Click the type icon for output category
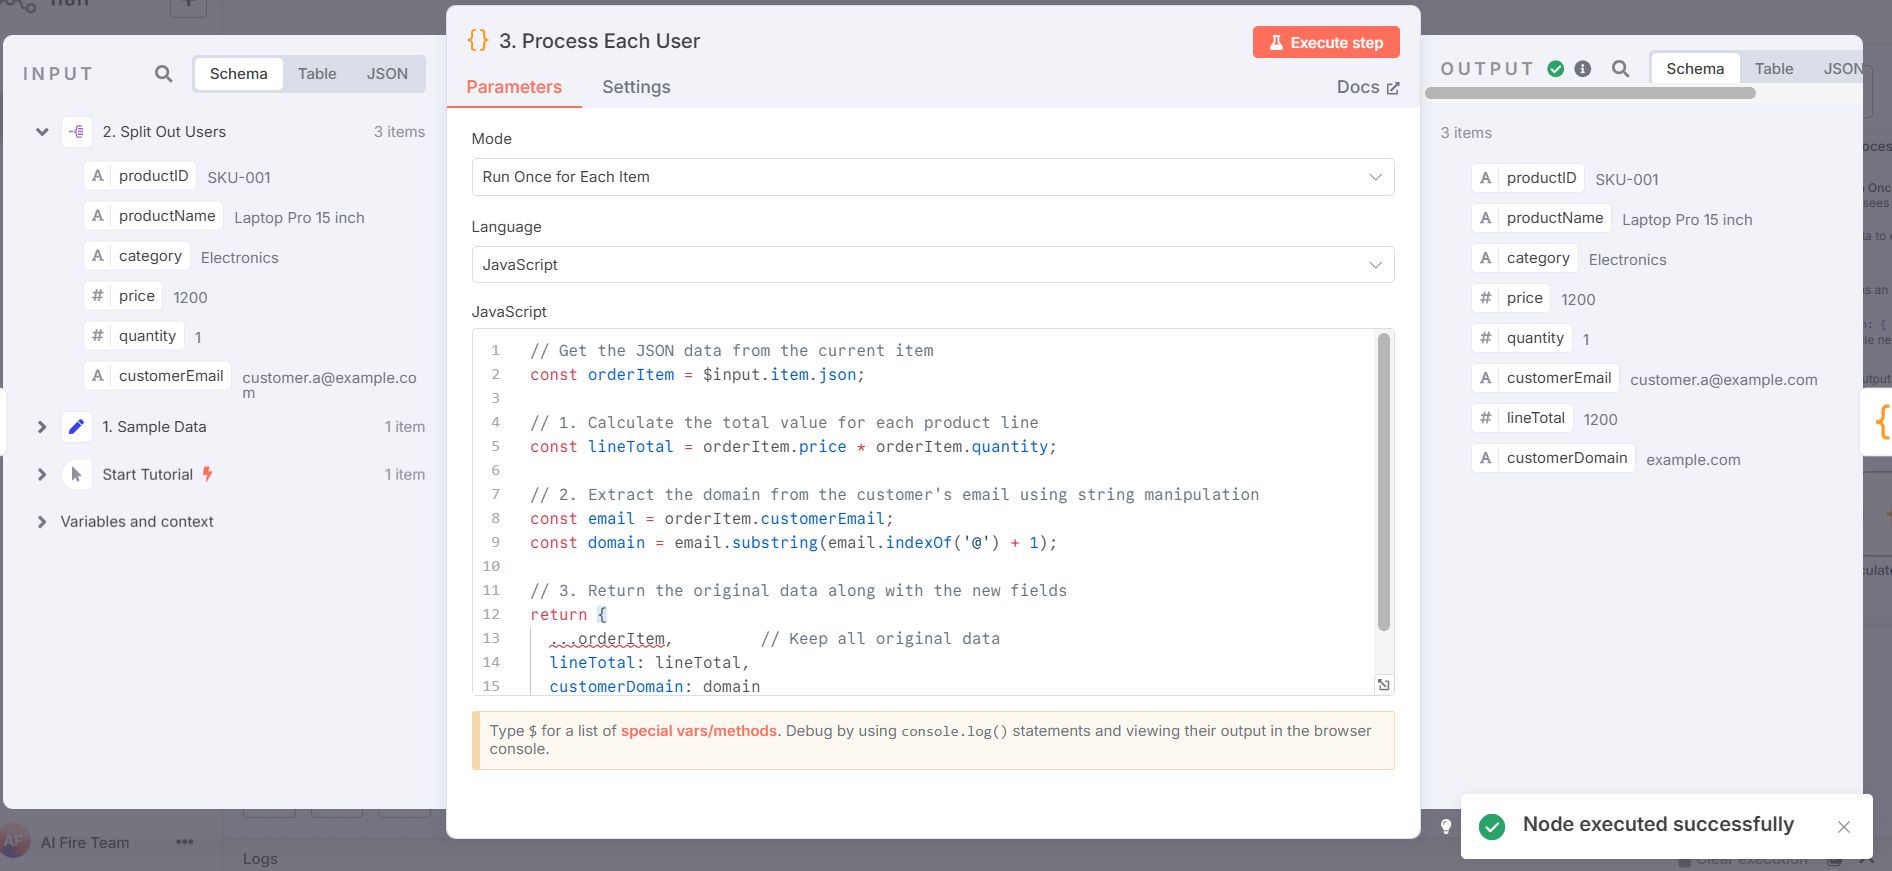The image size is (1892, 871). tap(1485, 258)
